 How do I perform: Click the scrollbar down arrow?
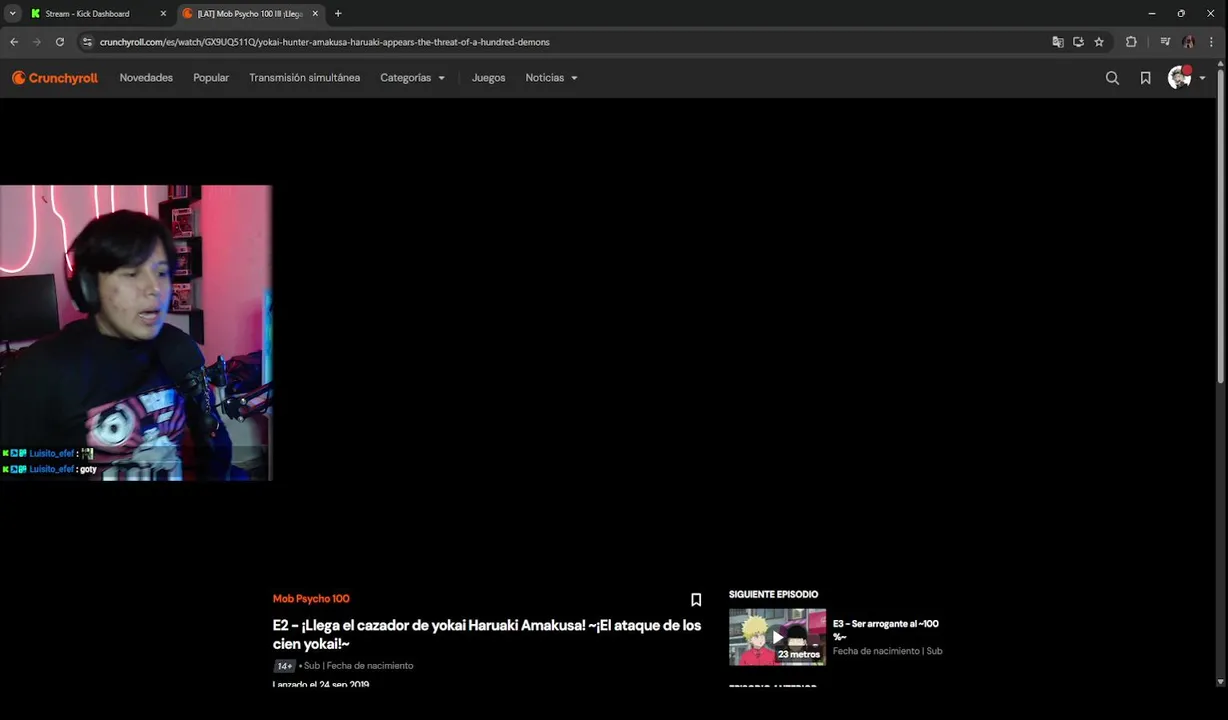pyautogui.click(x=1221, y=682)
